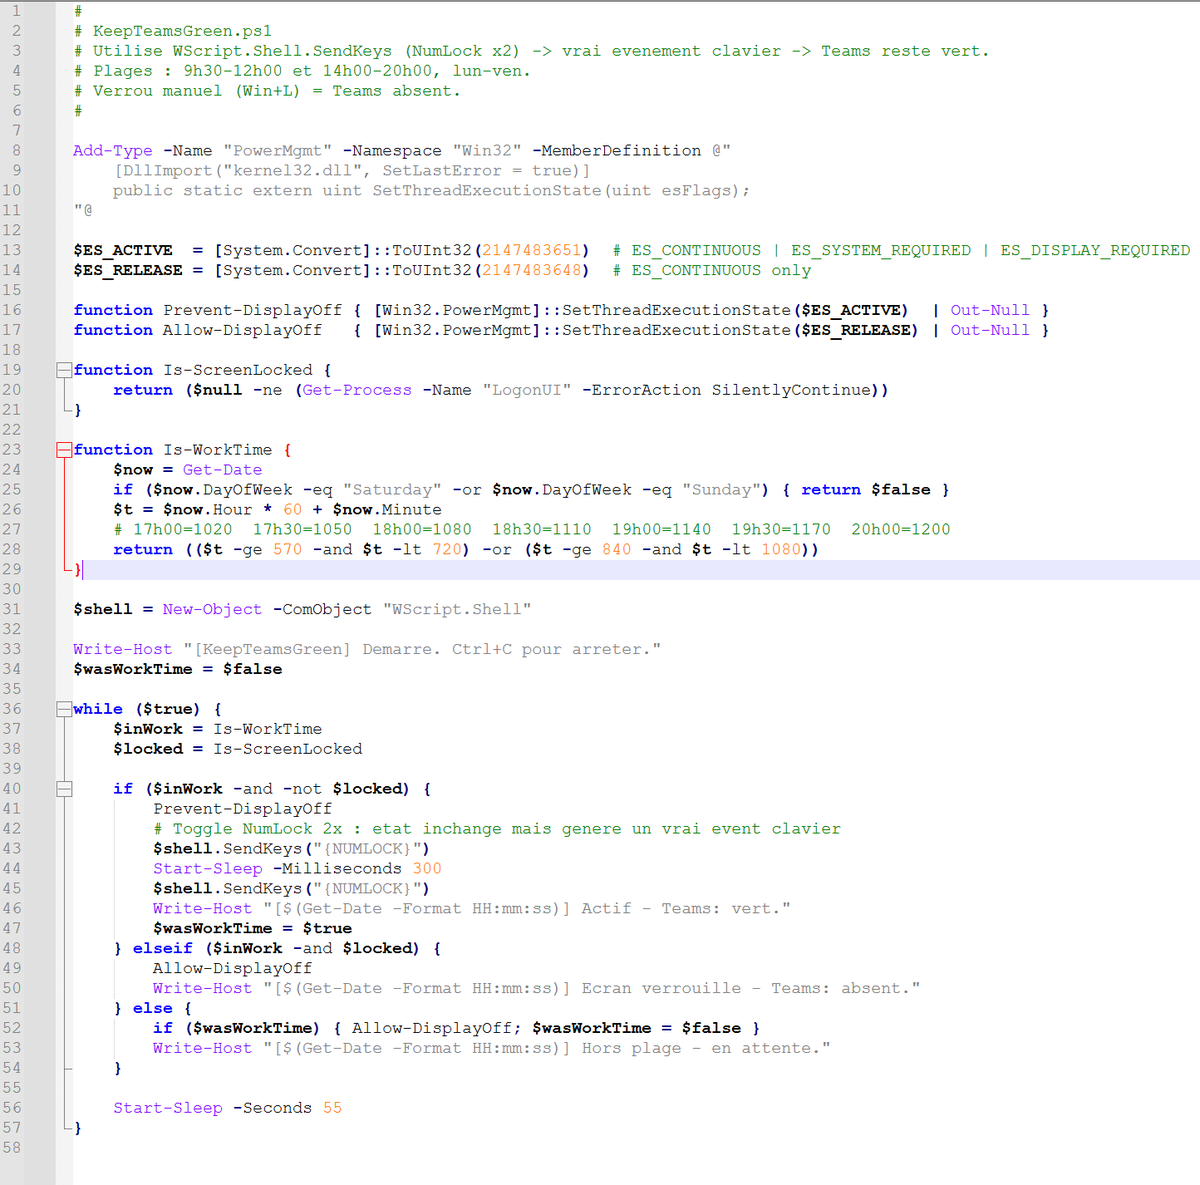Collapse the while ($true) loop fold marker
1200x1185 pixels.
point(64,709)
